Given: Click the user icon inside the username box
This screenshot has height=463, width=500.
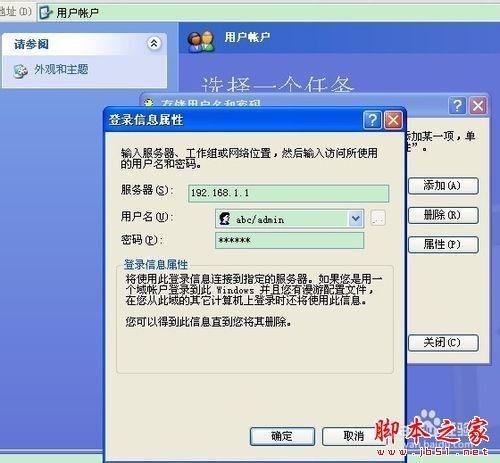Looking at the screenshot, I should [225, 219].
